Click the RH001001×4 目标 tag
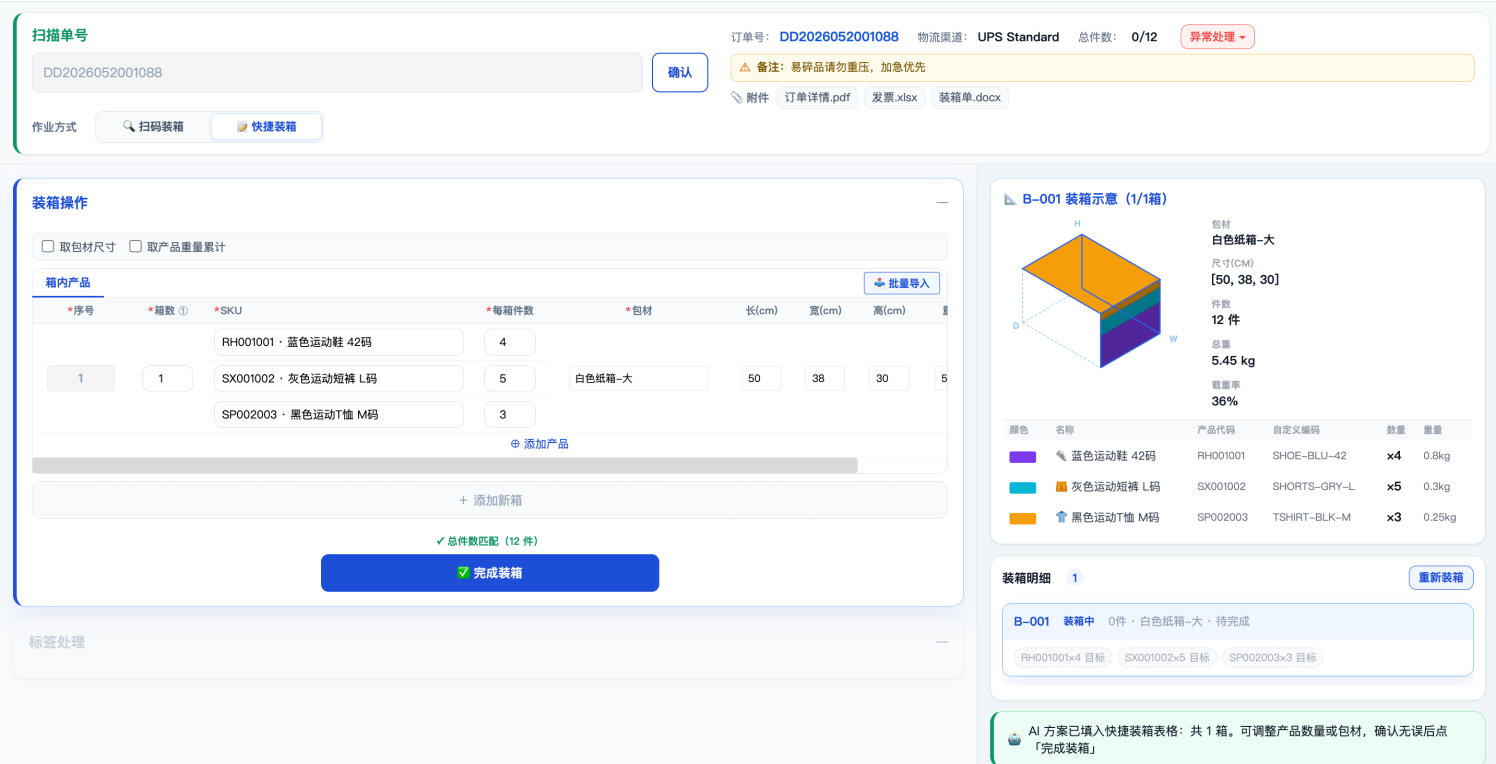 click(1063, 658)
